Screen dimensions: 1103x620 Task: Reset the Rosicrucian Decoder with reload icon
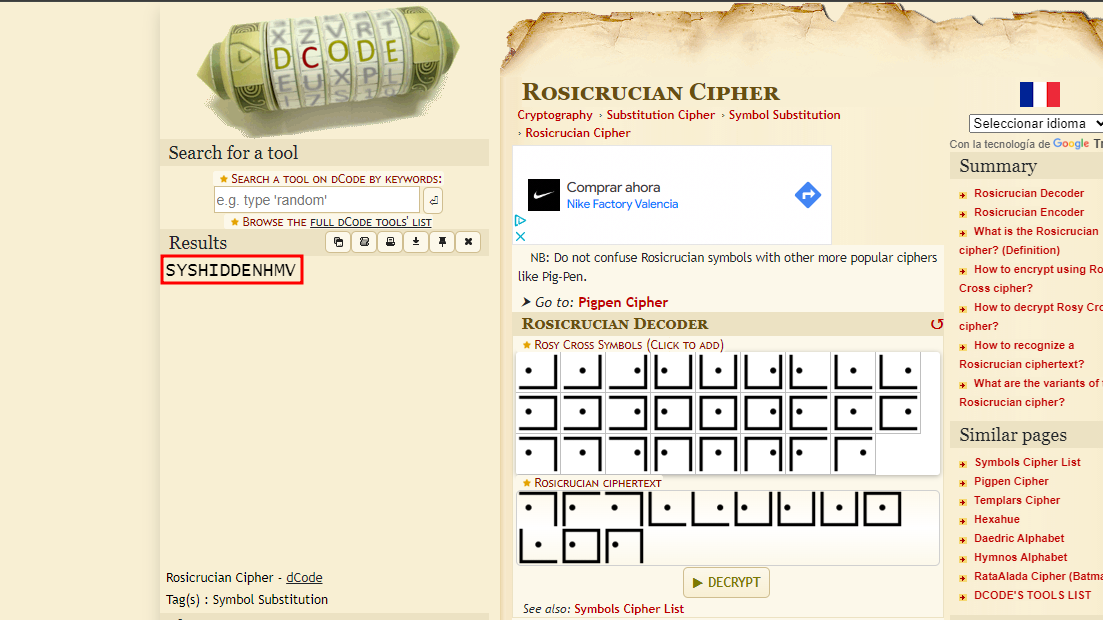[x=936, y=324]
